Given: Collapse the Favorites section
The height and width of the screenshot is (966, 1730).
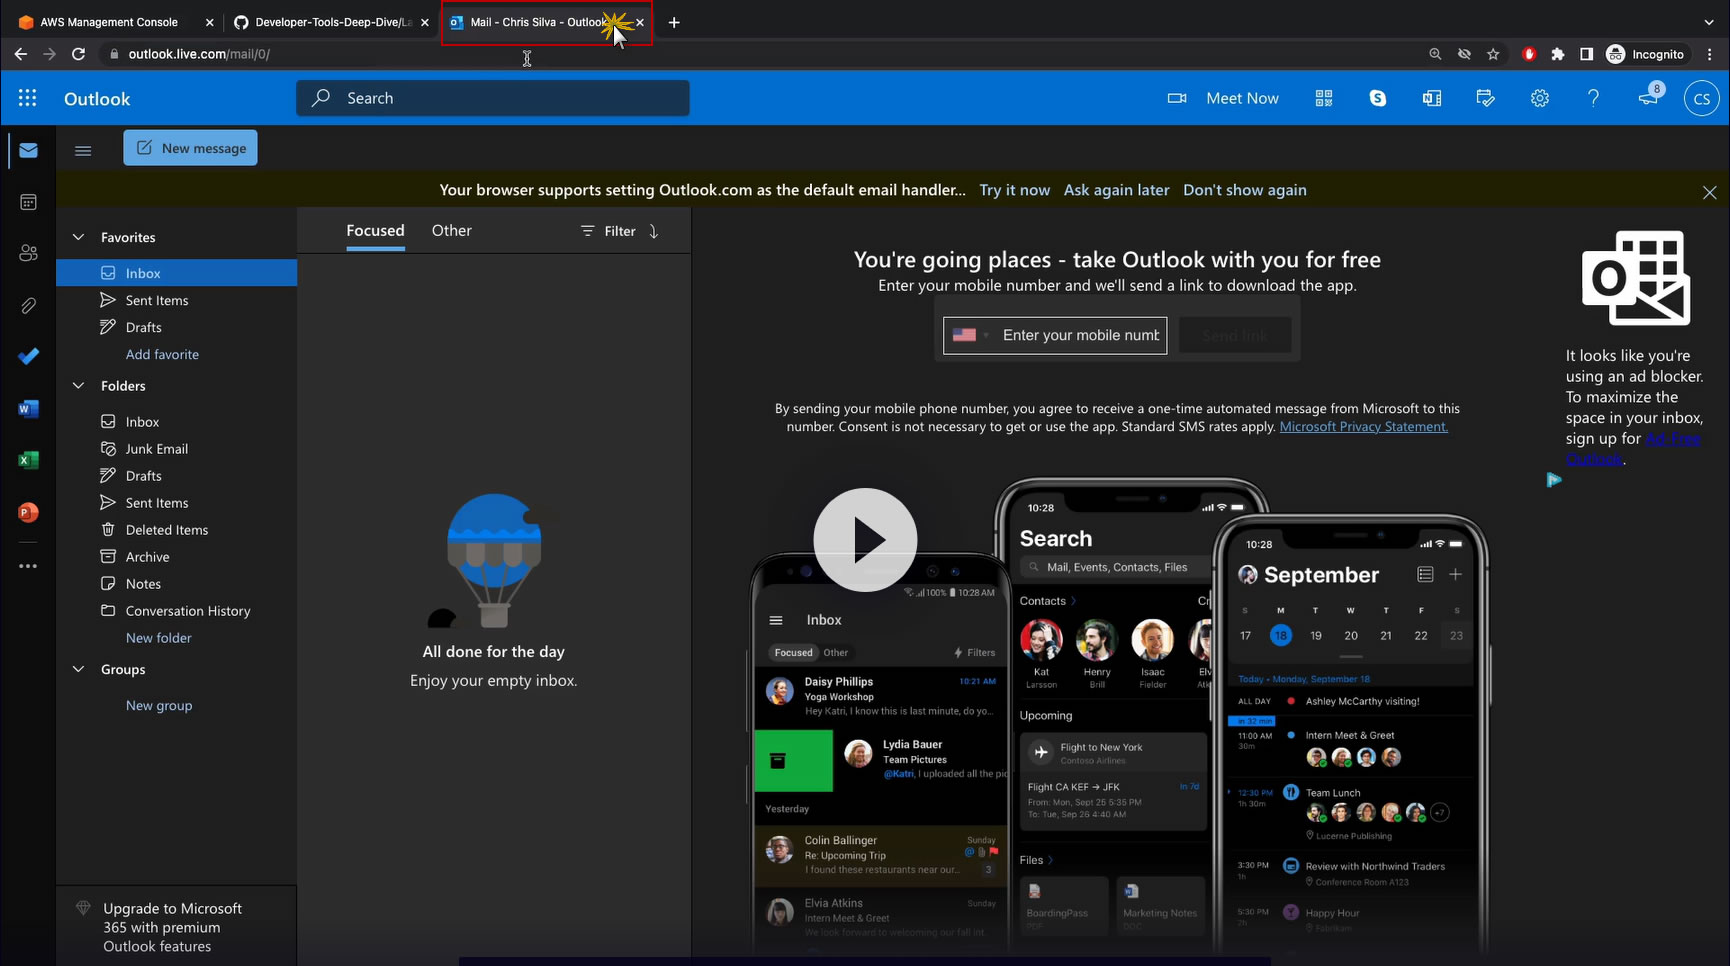Looking at the screenshot, I should 78,237.
